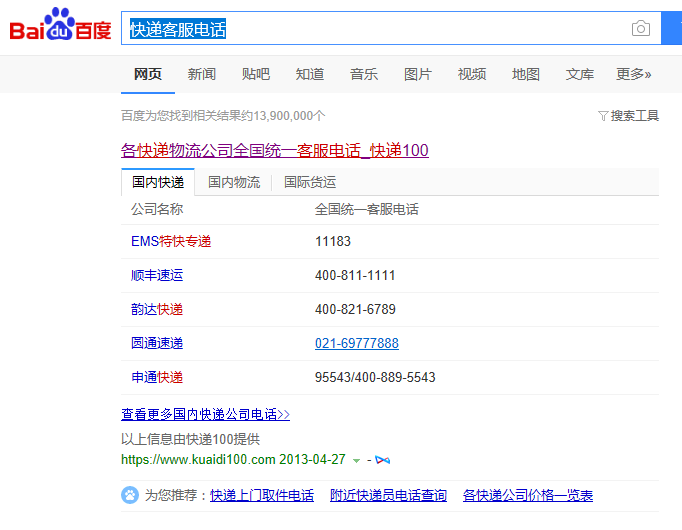Screen dimensions: 682x530
Task: Click the blue search button right of search box
Action: point(671,29)
